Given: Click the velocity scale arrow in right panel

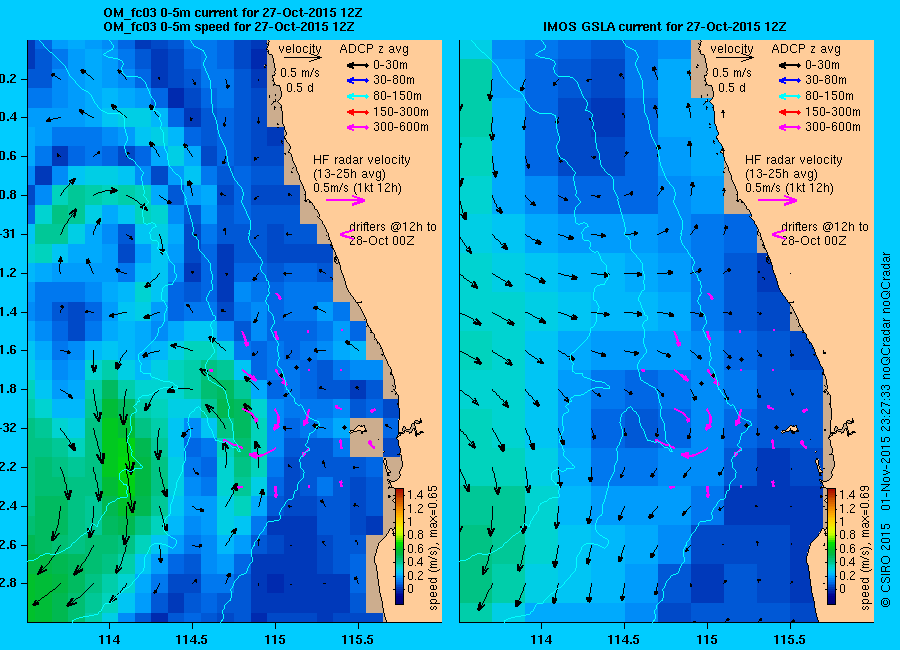Looking at the screenshot, I should coord(734,58).
